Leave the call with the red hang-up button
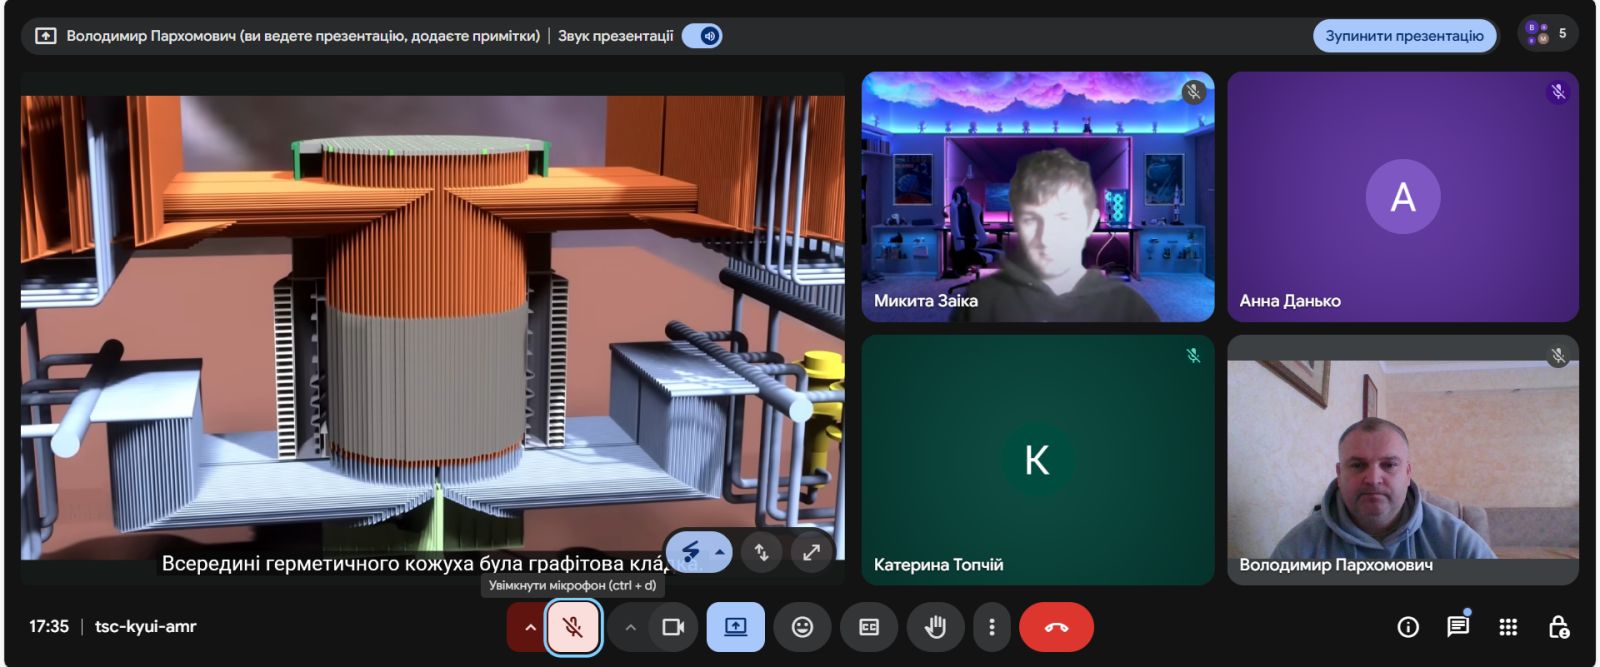The width and height of the screenshot is (1600, 667). [1056, 627]
